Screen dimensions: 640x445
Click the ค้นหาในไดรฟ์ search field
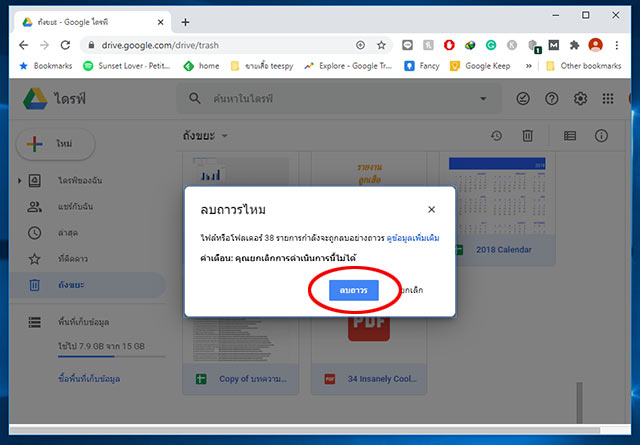[339, 99]
